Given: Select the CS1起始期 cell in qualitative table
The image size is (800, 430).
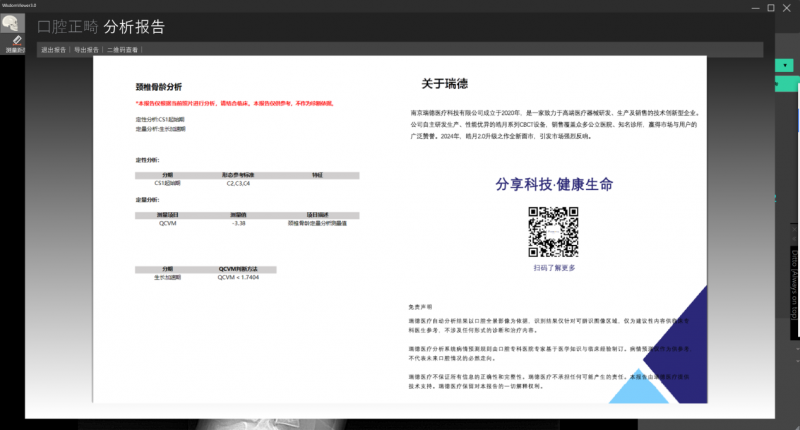Looking at the screenshot, I should pyautogui.click(x=167, y=183).
